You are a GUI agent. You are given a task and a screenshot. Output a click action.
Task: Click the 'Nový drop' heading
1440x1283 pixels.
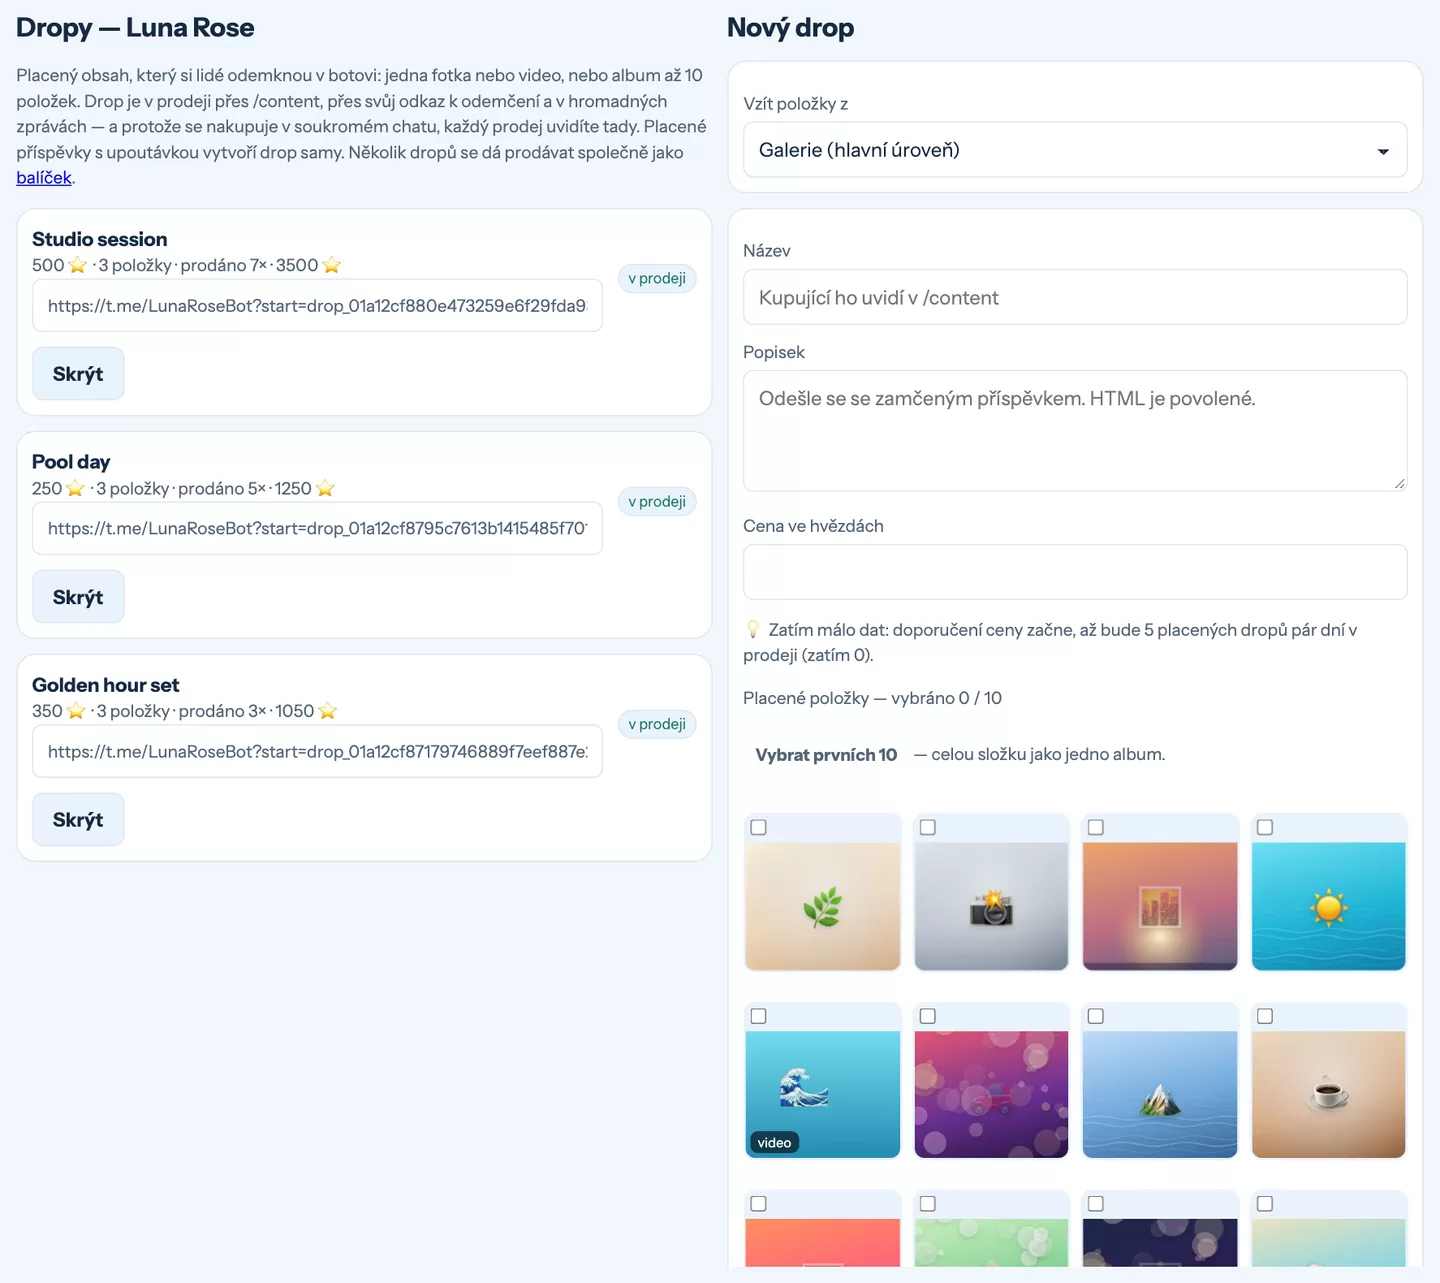point(790,28)
